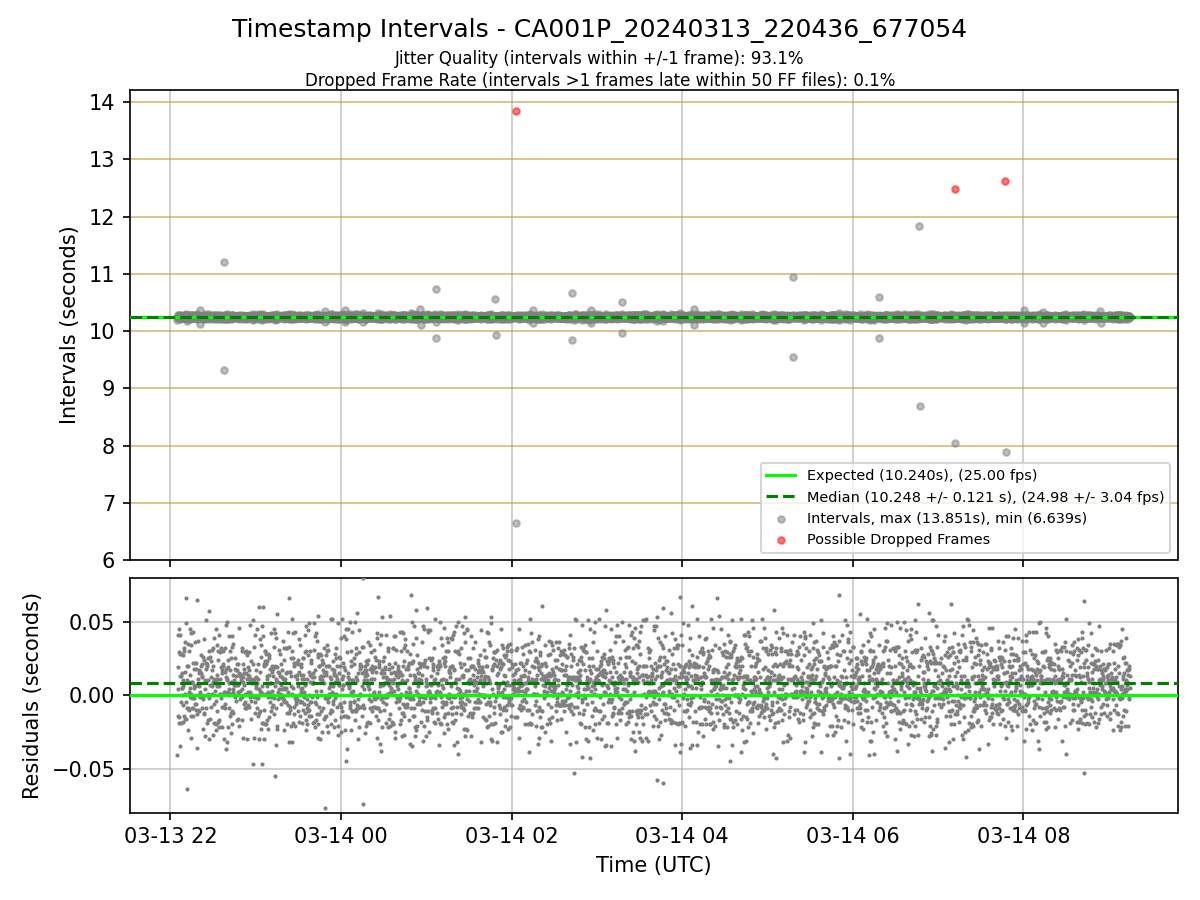Click the red dropped-frame point near 13.85 seconds
Screen dimensions: 1200x900
516,111
